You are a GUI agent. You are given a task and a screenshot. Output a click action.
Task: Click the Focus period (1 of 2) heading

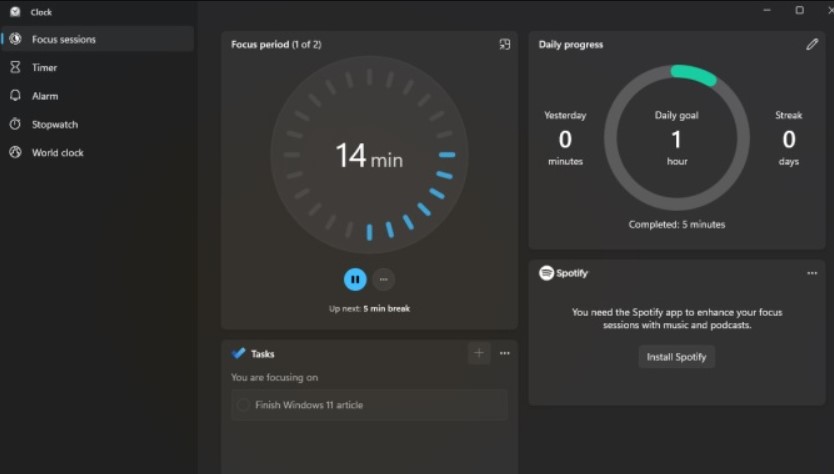[276, 44]
